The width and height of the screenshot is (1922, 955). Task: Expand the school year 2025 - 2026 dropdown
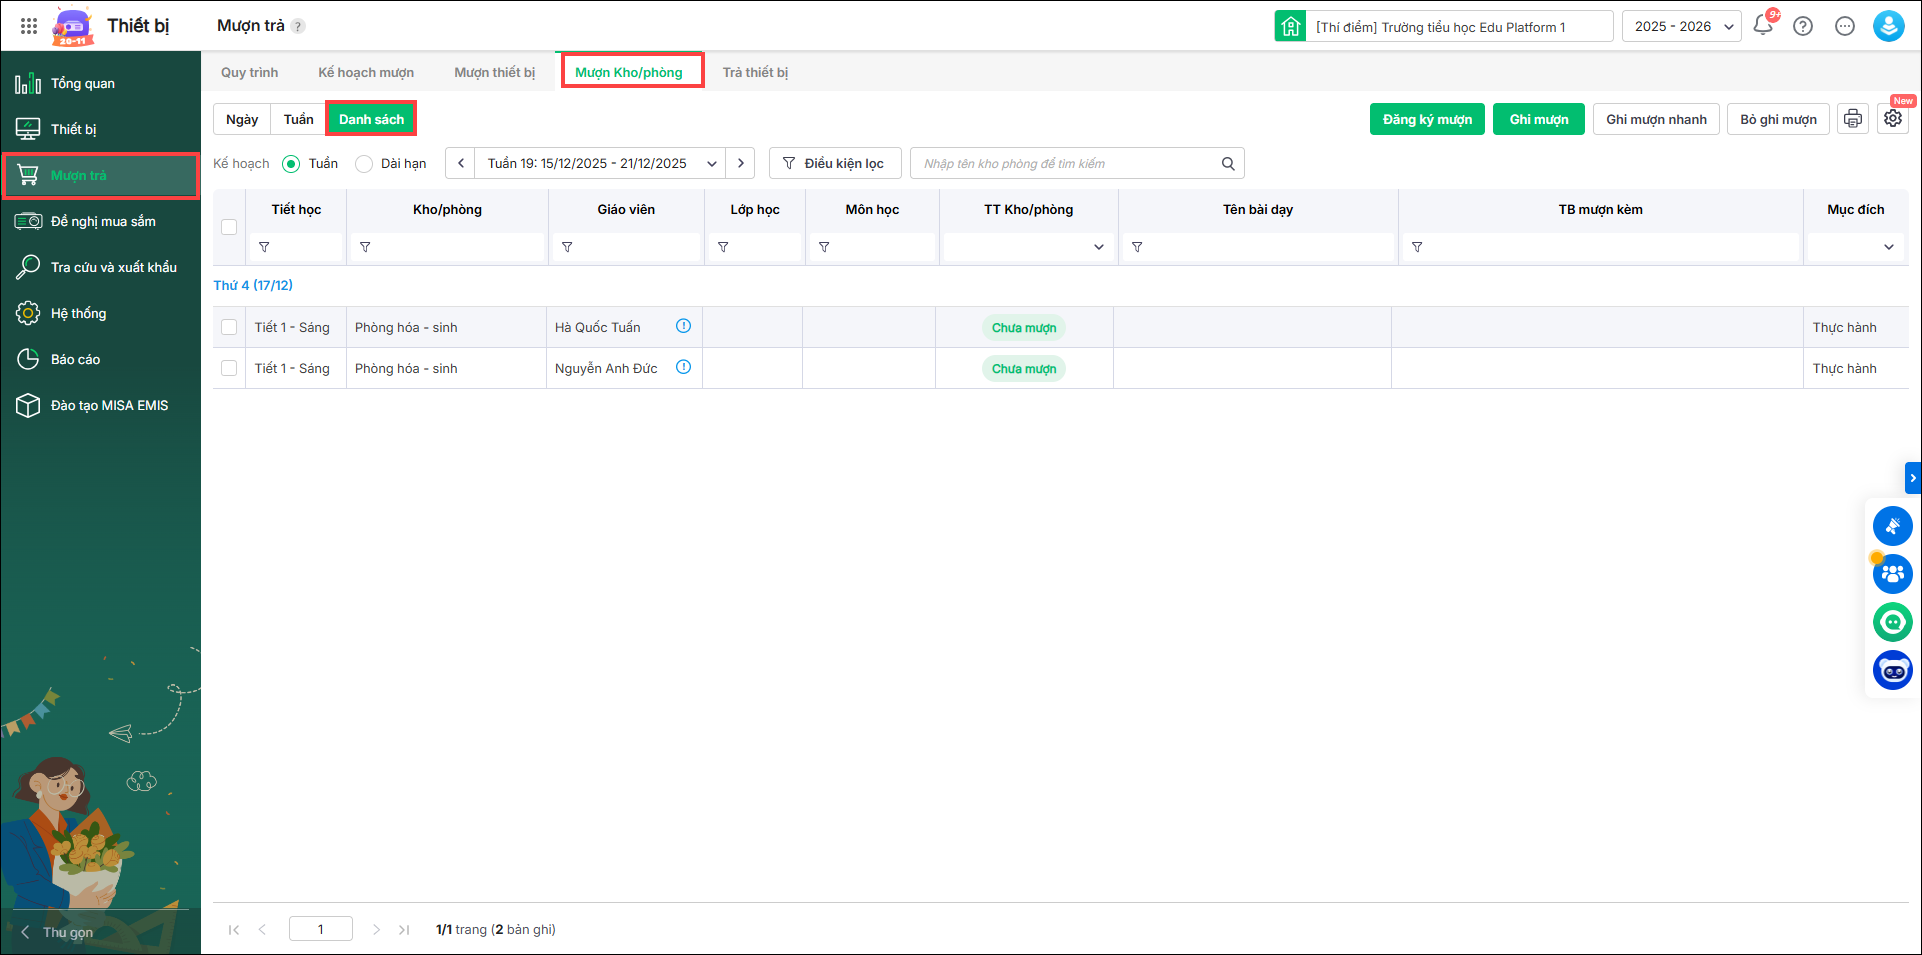(1682, 26)
